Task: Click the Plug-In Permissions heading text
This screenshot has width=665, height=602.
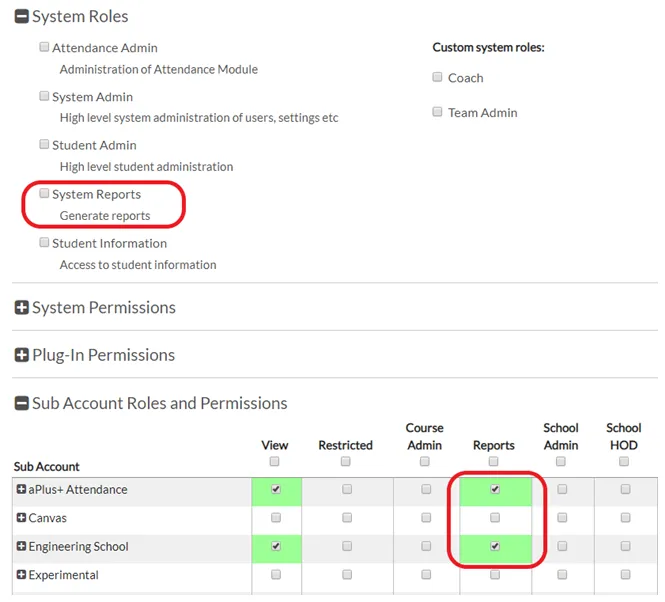Action: click(x=103, y=355)
